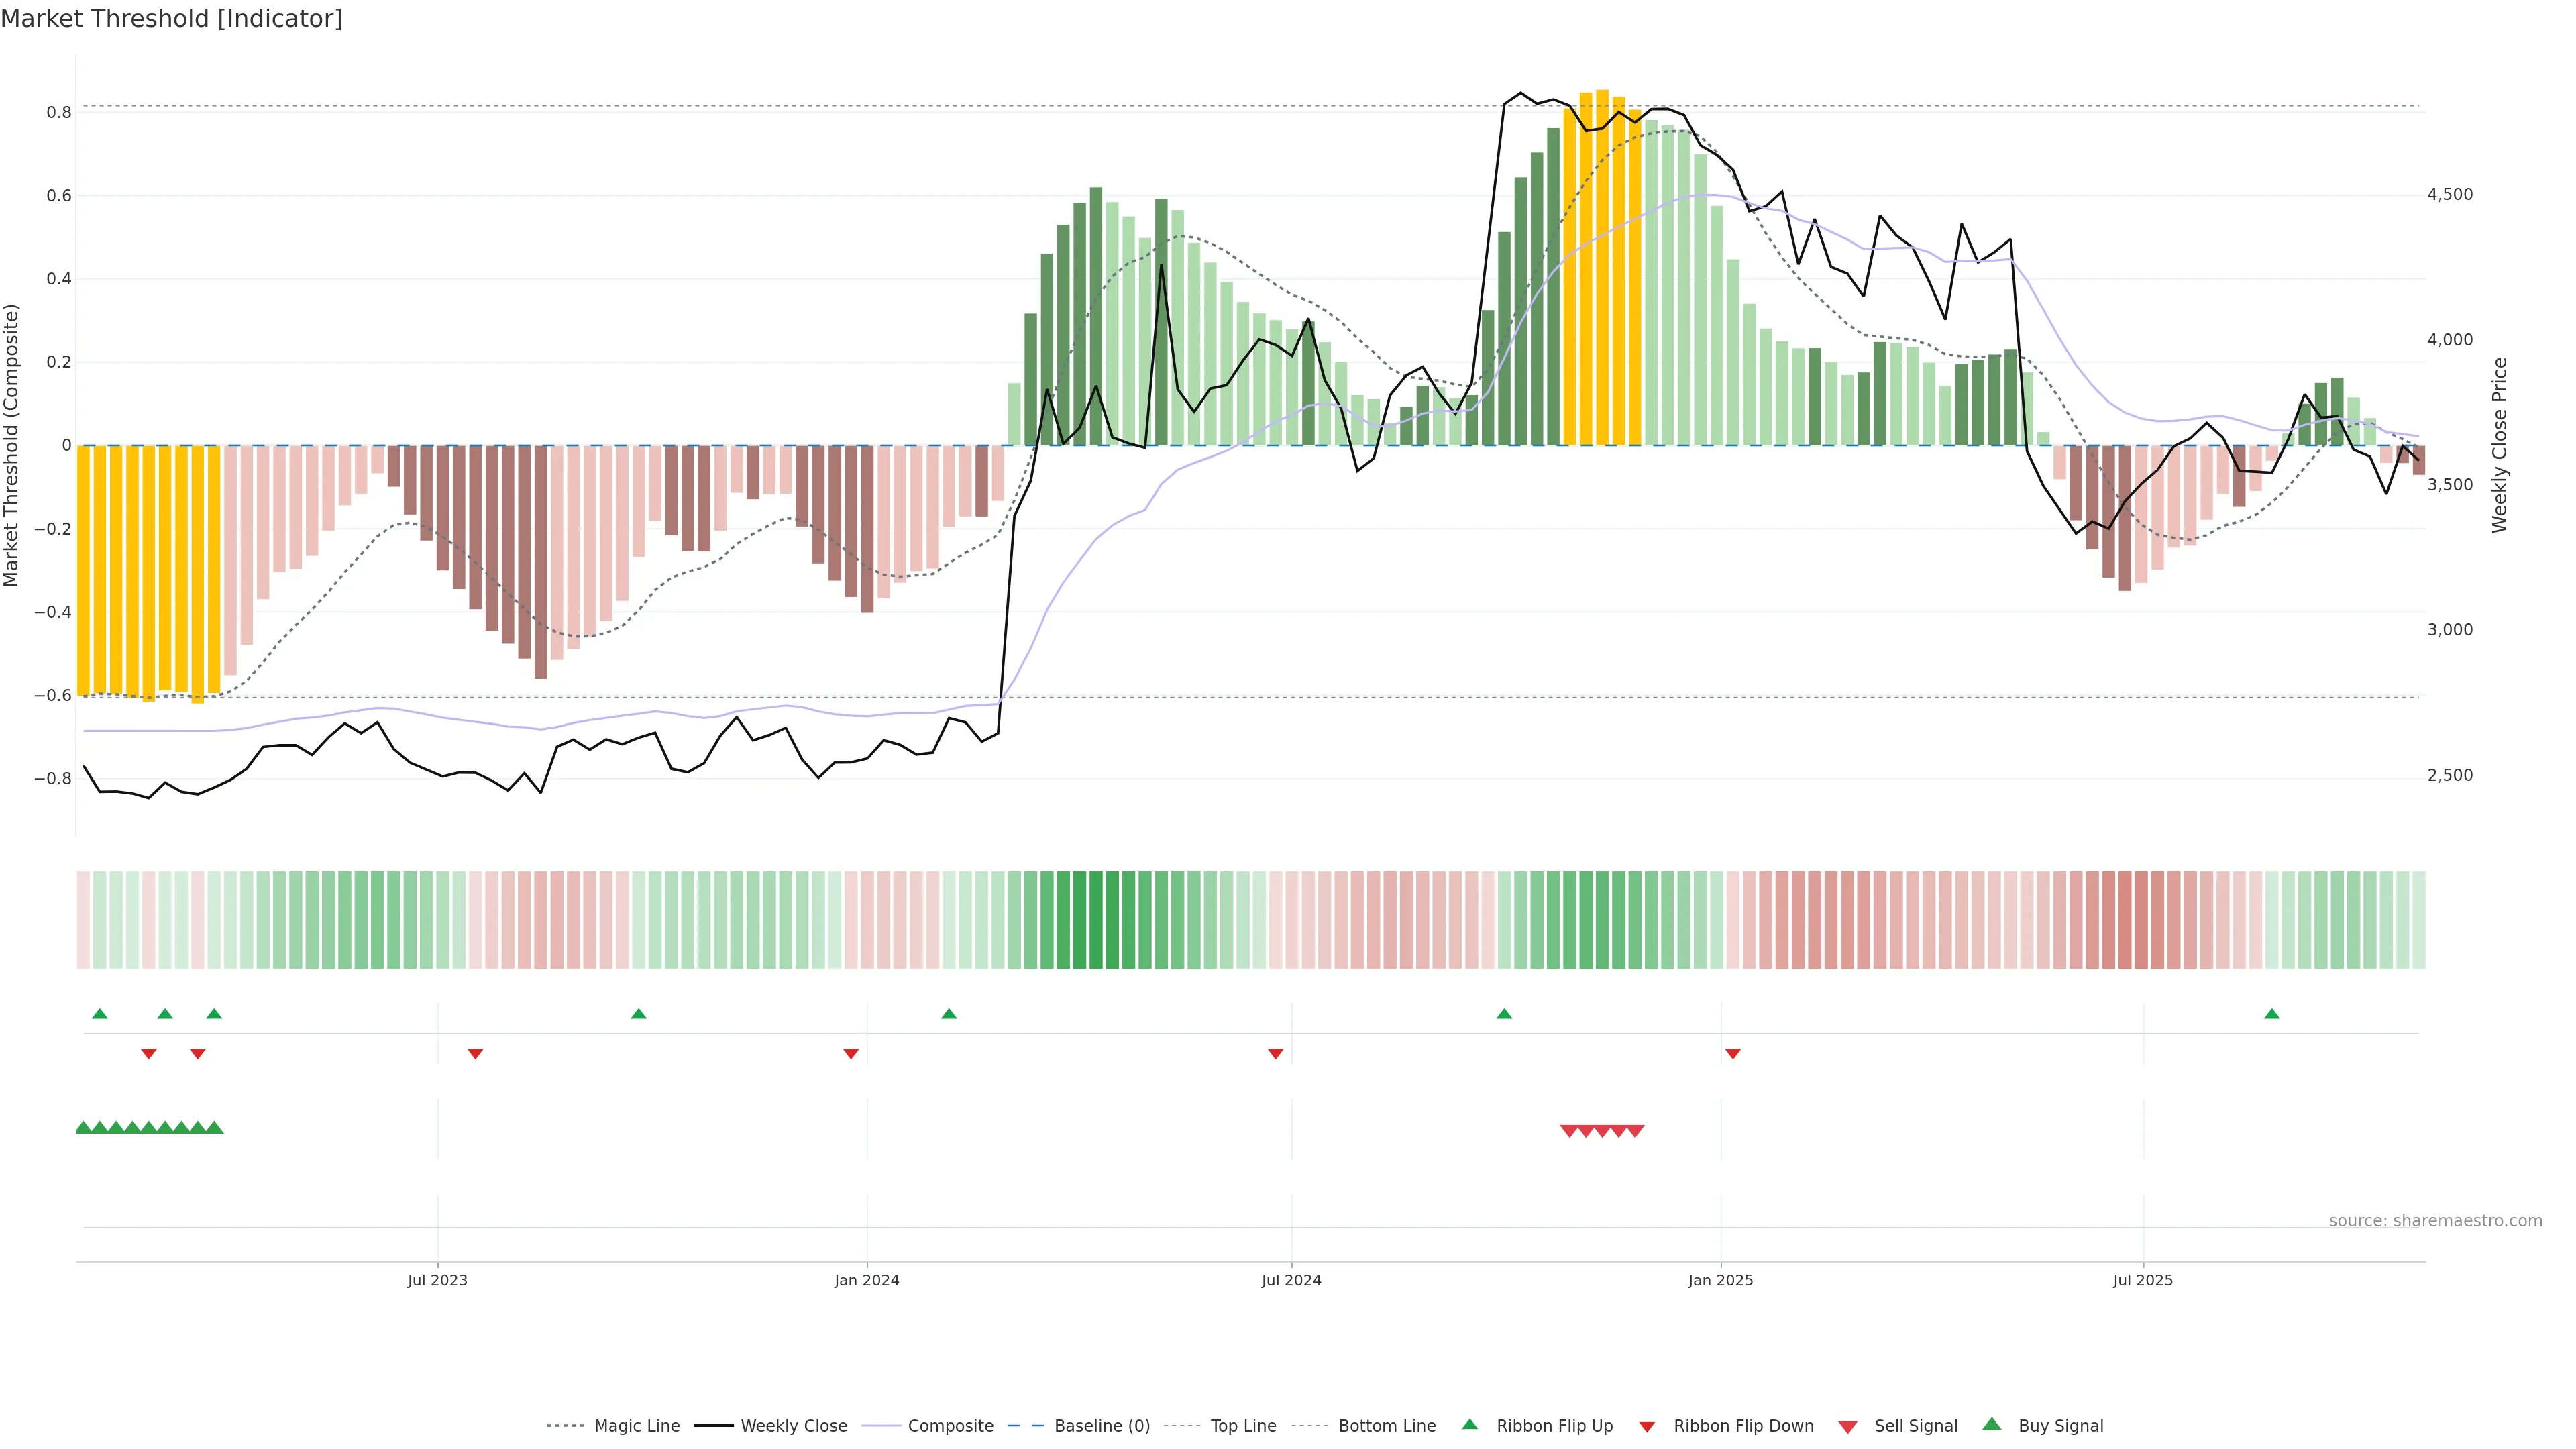Click the darkest green ribbon color bar

pyautogui.click(x=1096, y=920)
